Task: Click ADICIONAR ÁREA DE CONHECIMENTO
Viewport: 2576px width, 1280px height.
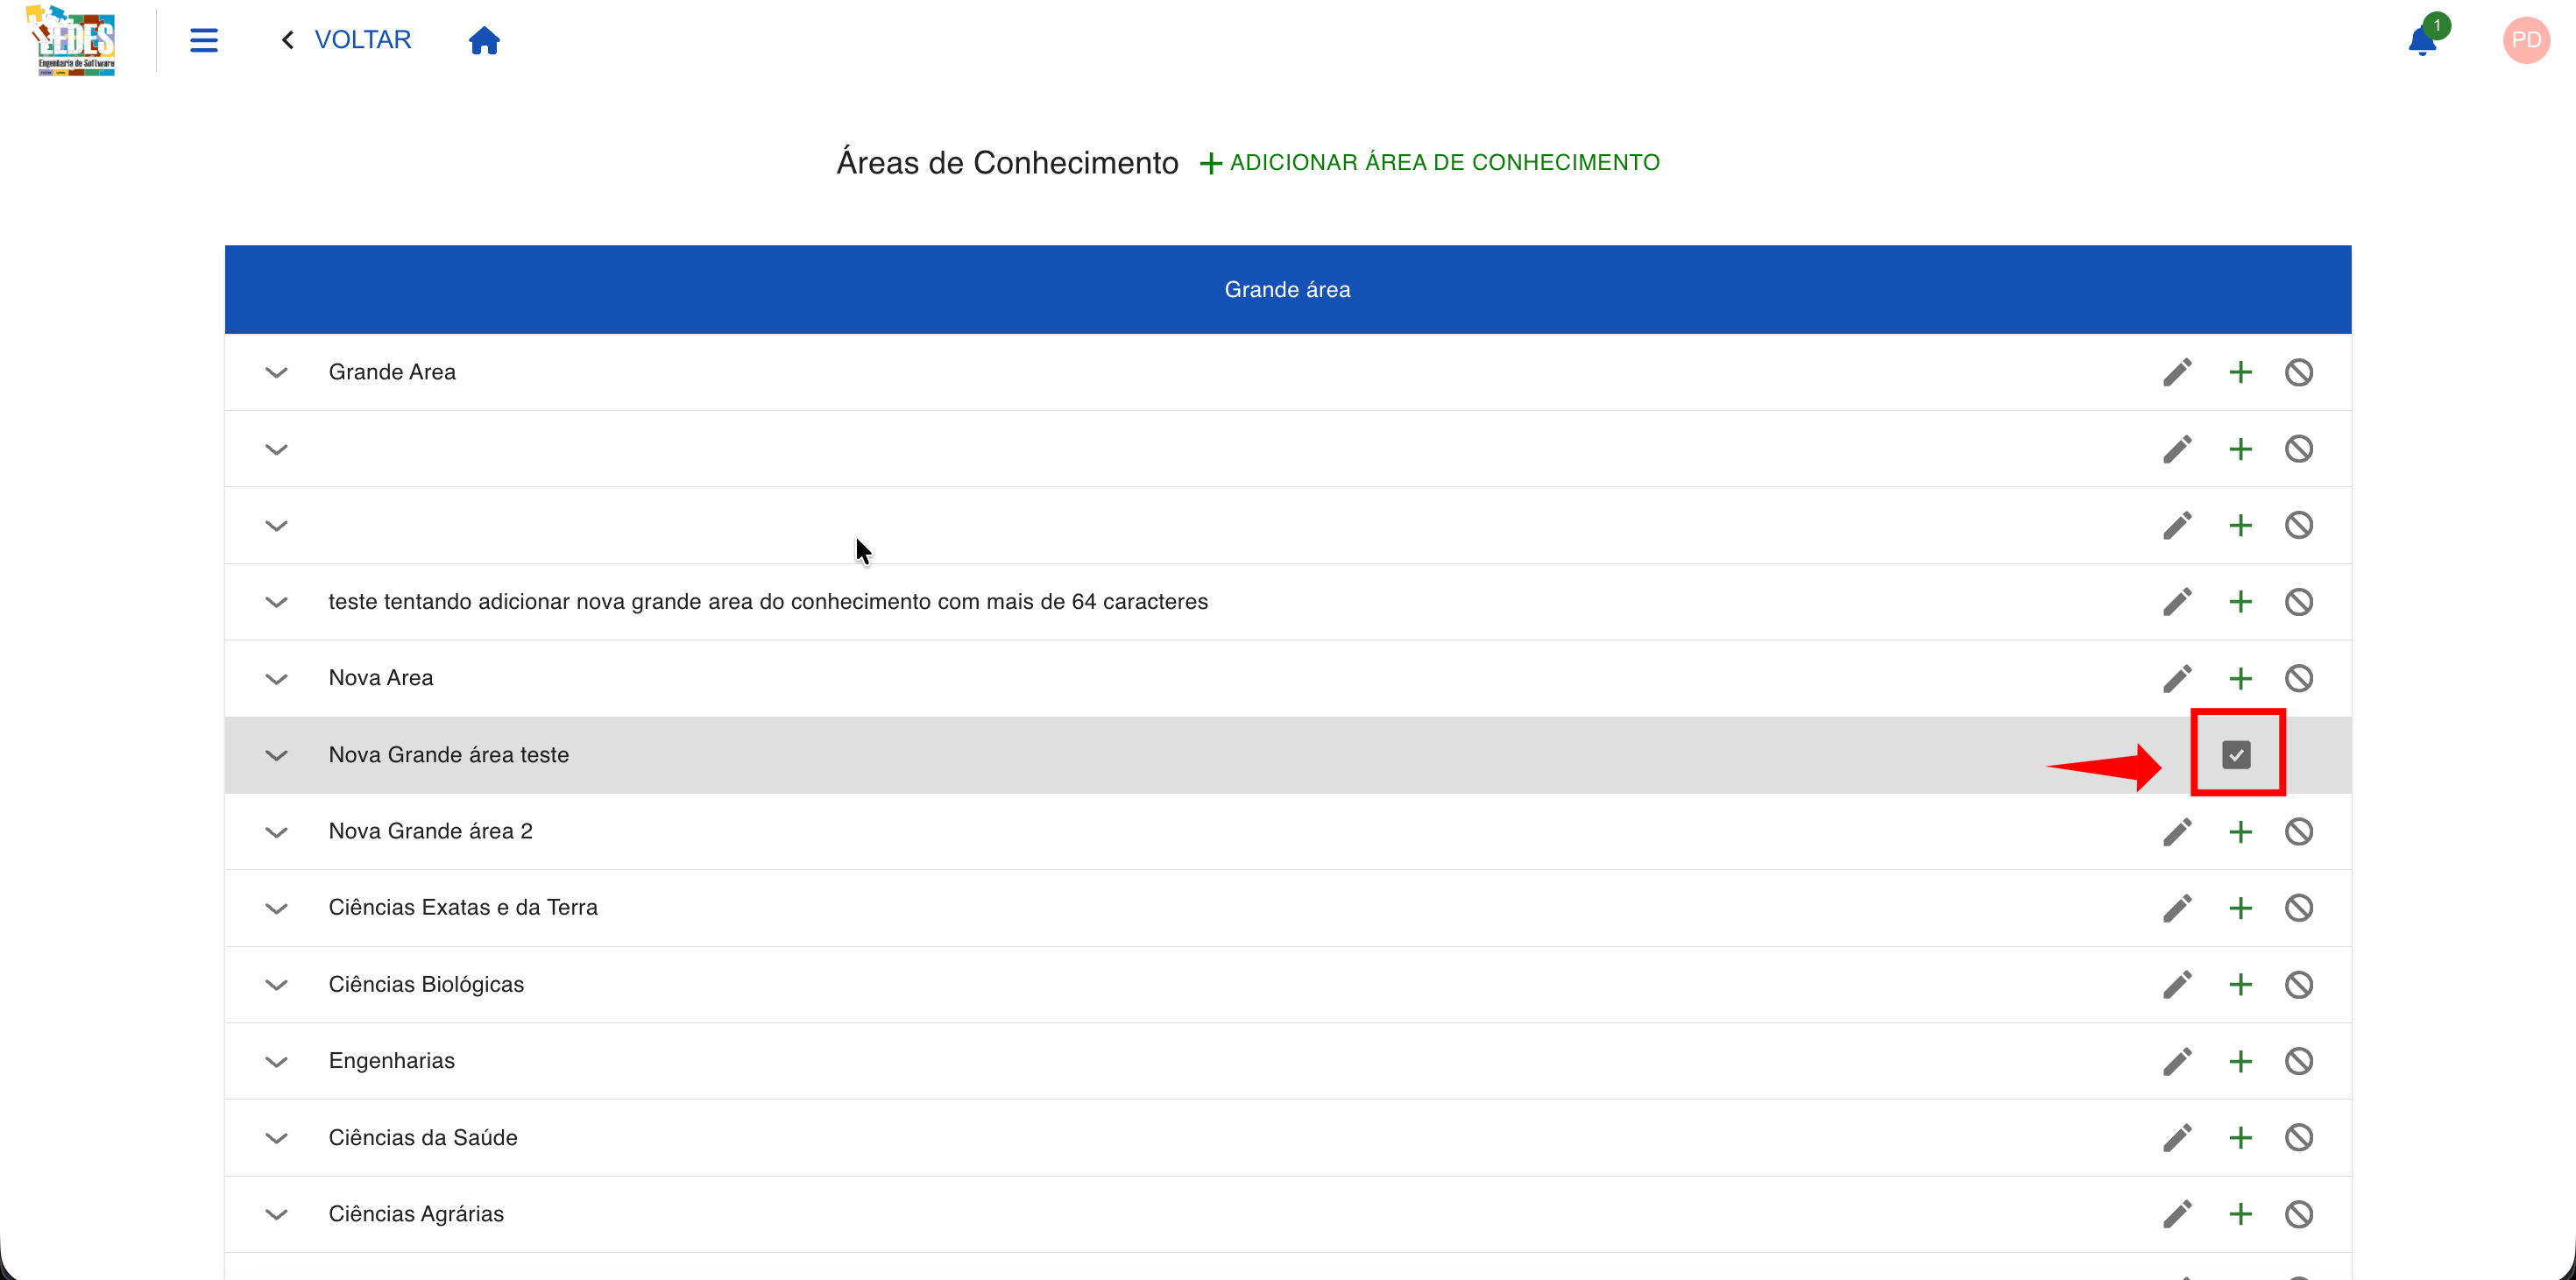Action: pyautogui.click(x=1430, y=161)
